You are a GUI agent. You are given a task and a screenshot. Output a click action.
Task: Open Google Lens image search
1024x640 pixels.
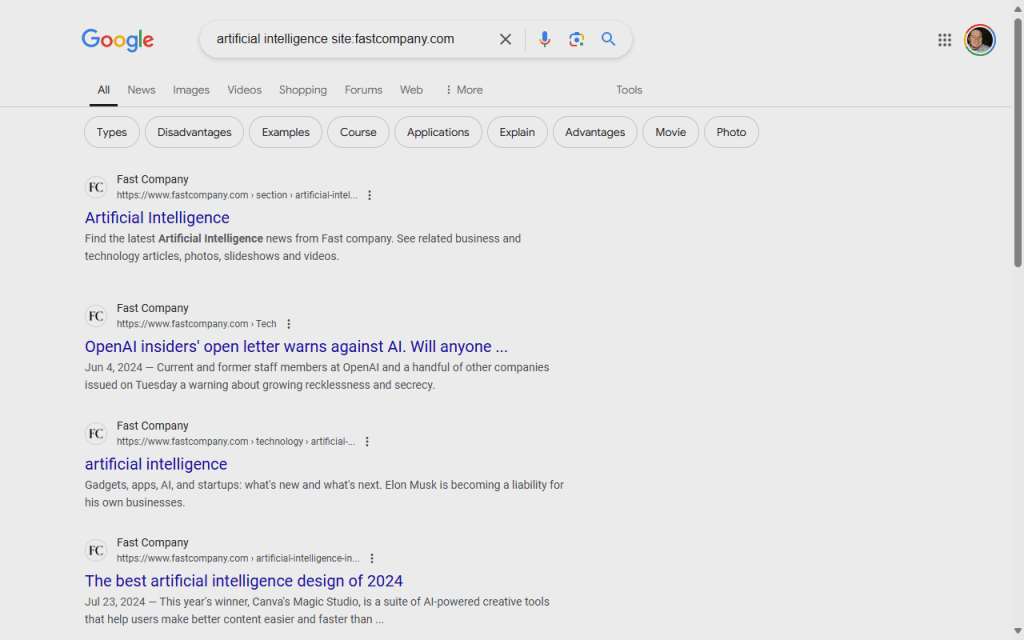coord(576,39)
